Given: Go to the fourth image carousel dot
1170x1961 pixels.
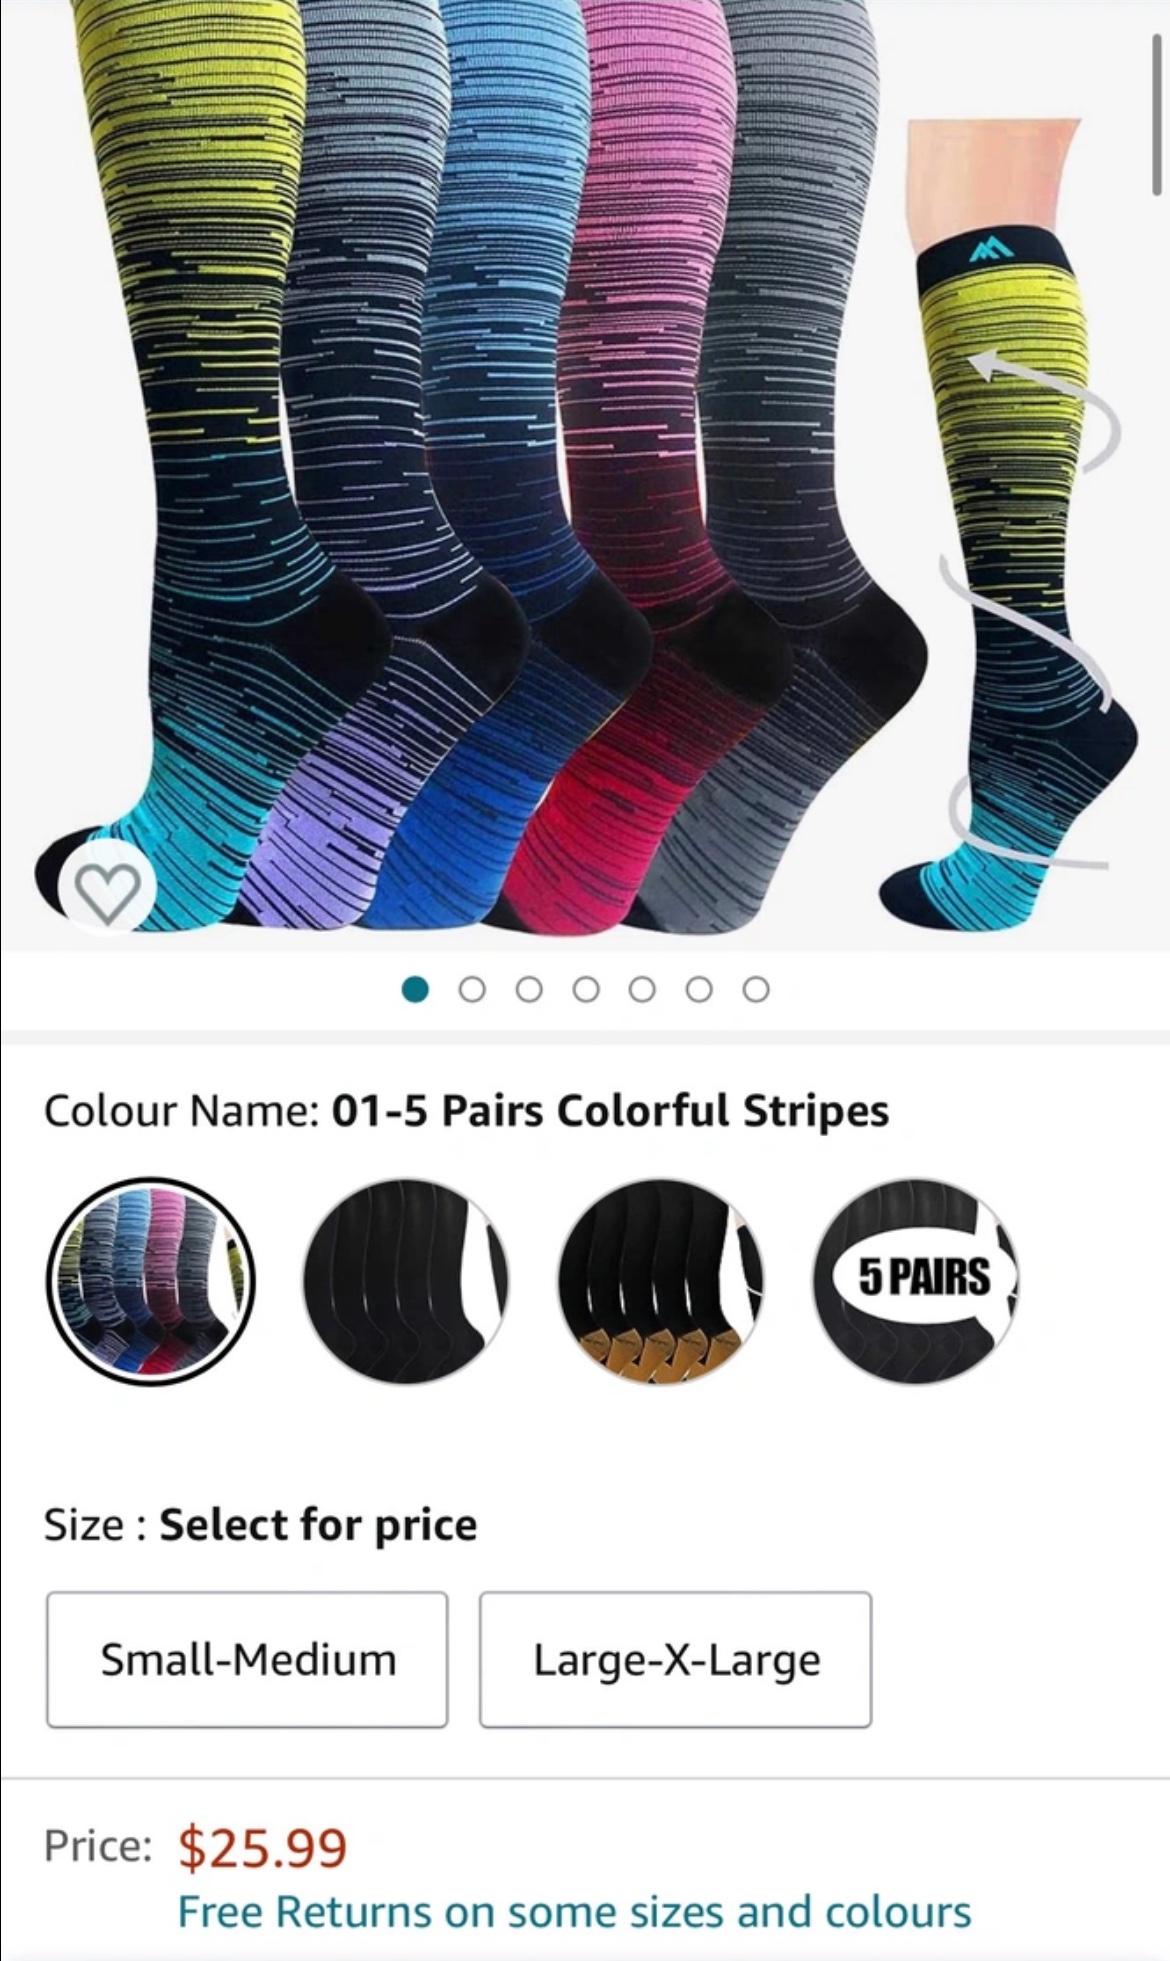Looking at the screenshot, I should (x=586, y=989).
